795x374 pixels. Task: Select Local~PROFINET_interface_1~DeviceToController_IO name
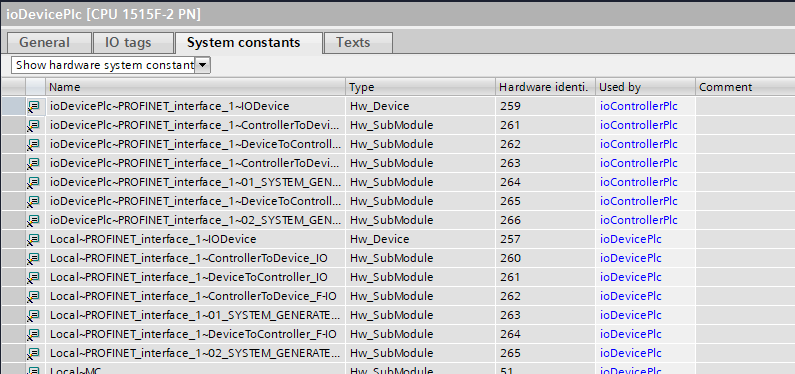click(196, 278)
